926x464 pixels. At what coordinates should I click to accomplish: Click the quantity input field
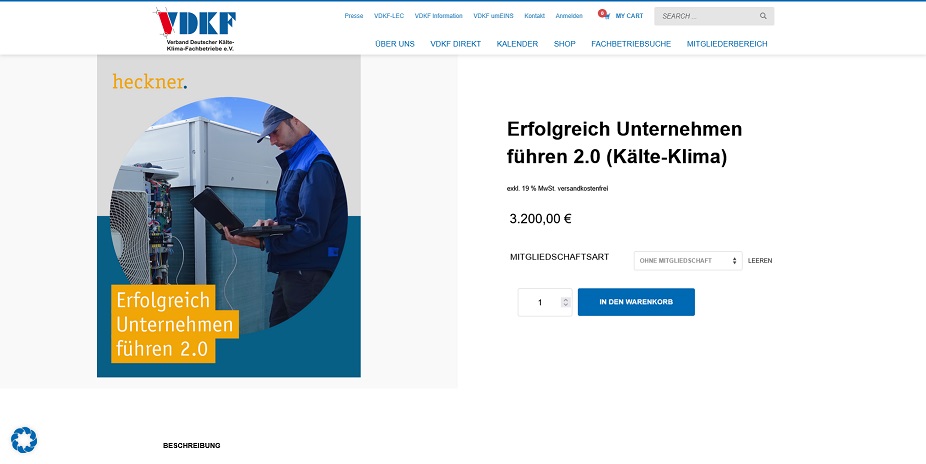point(540,302)
